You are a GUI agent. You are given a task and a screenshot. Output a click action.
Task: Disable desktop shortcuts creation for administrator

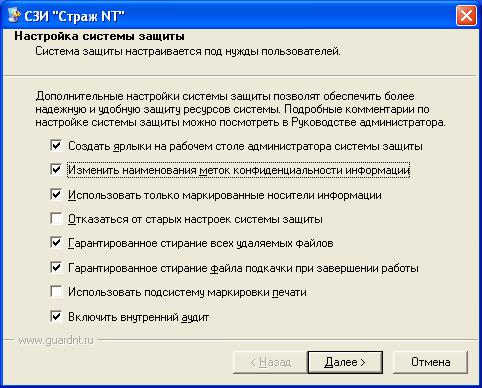coord(56,145)
